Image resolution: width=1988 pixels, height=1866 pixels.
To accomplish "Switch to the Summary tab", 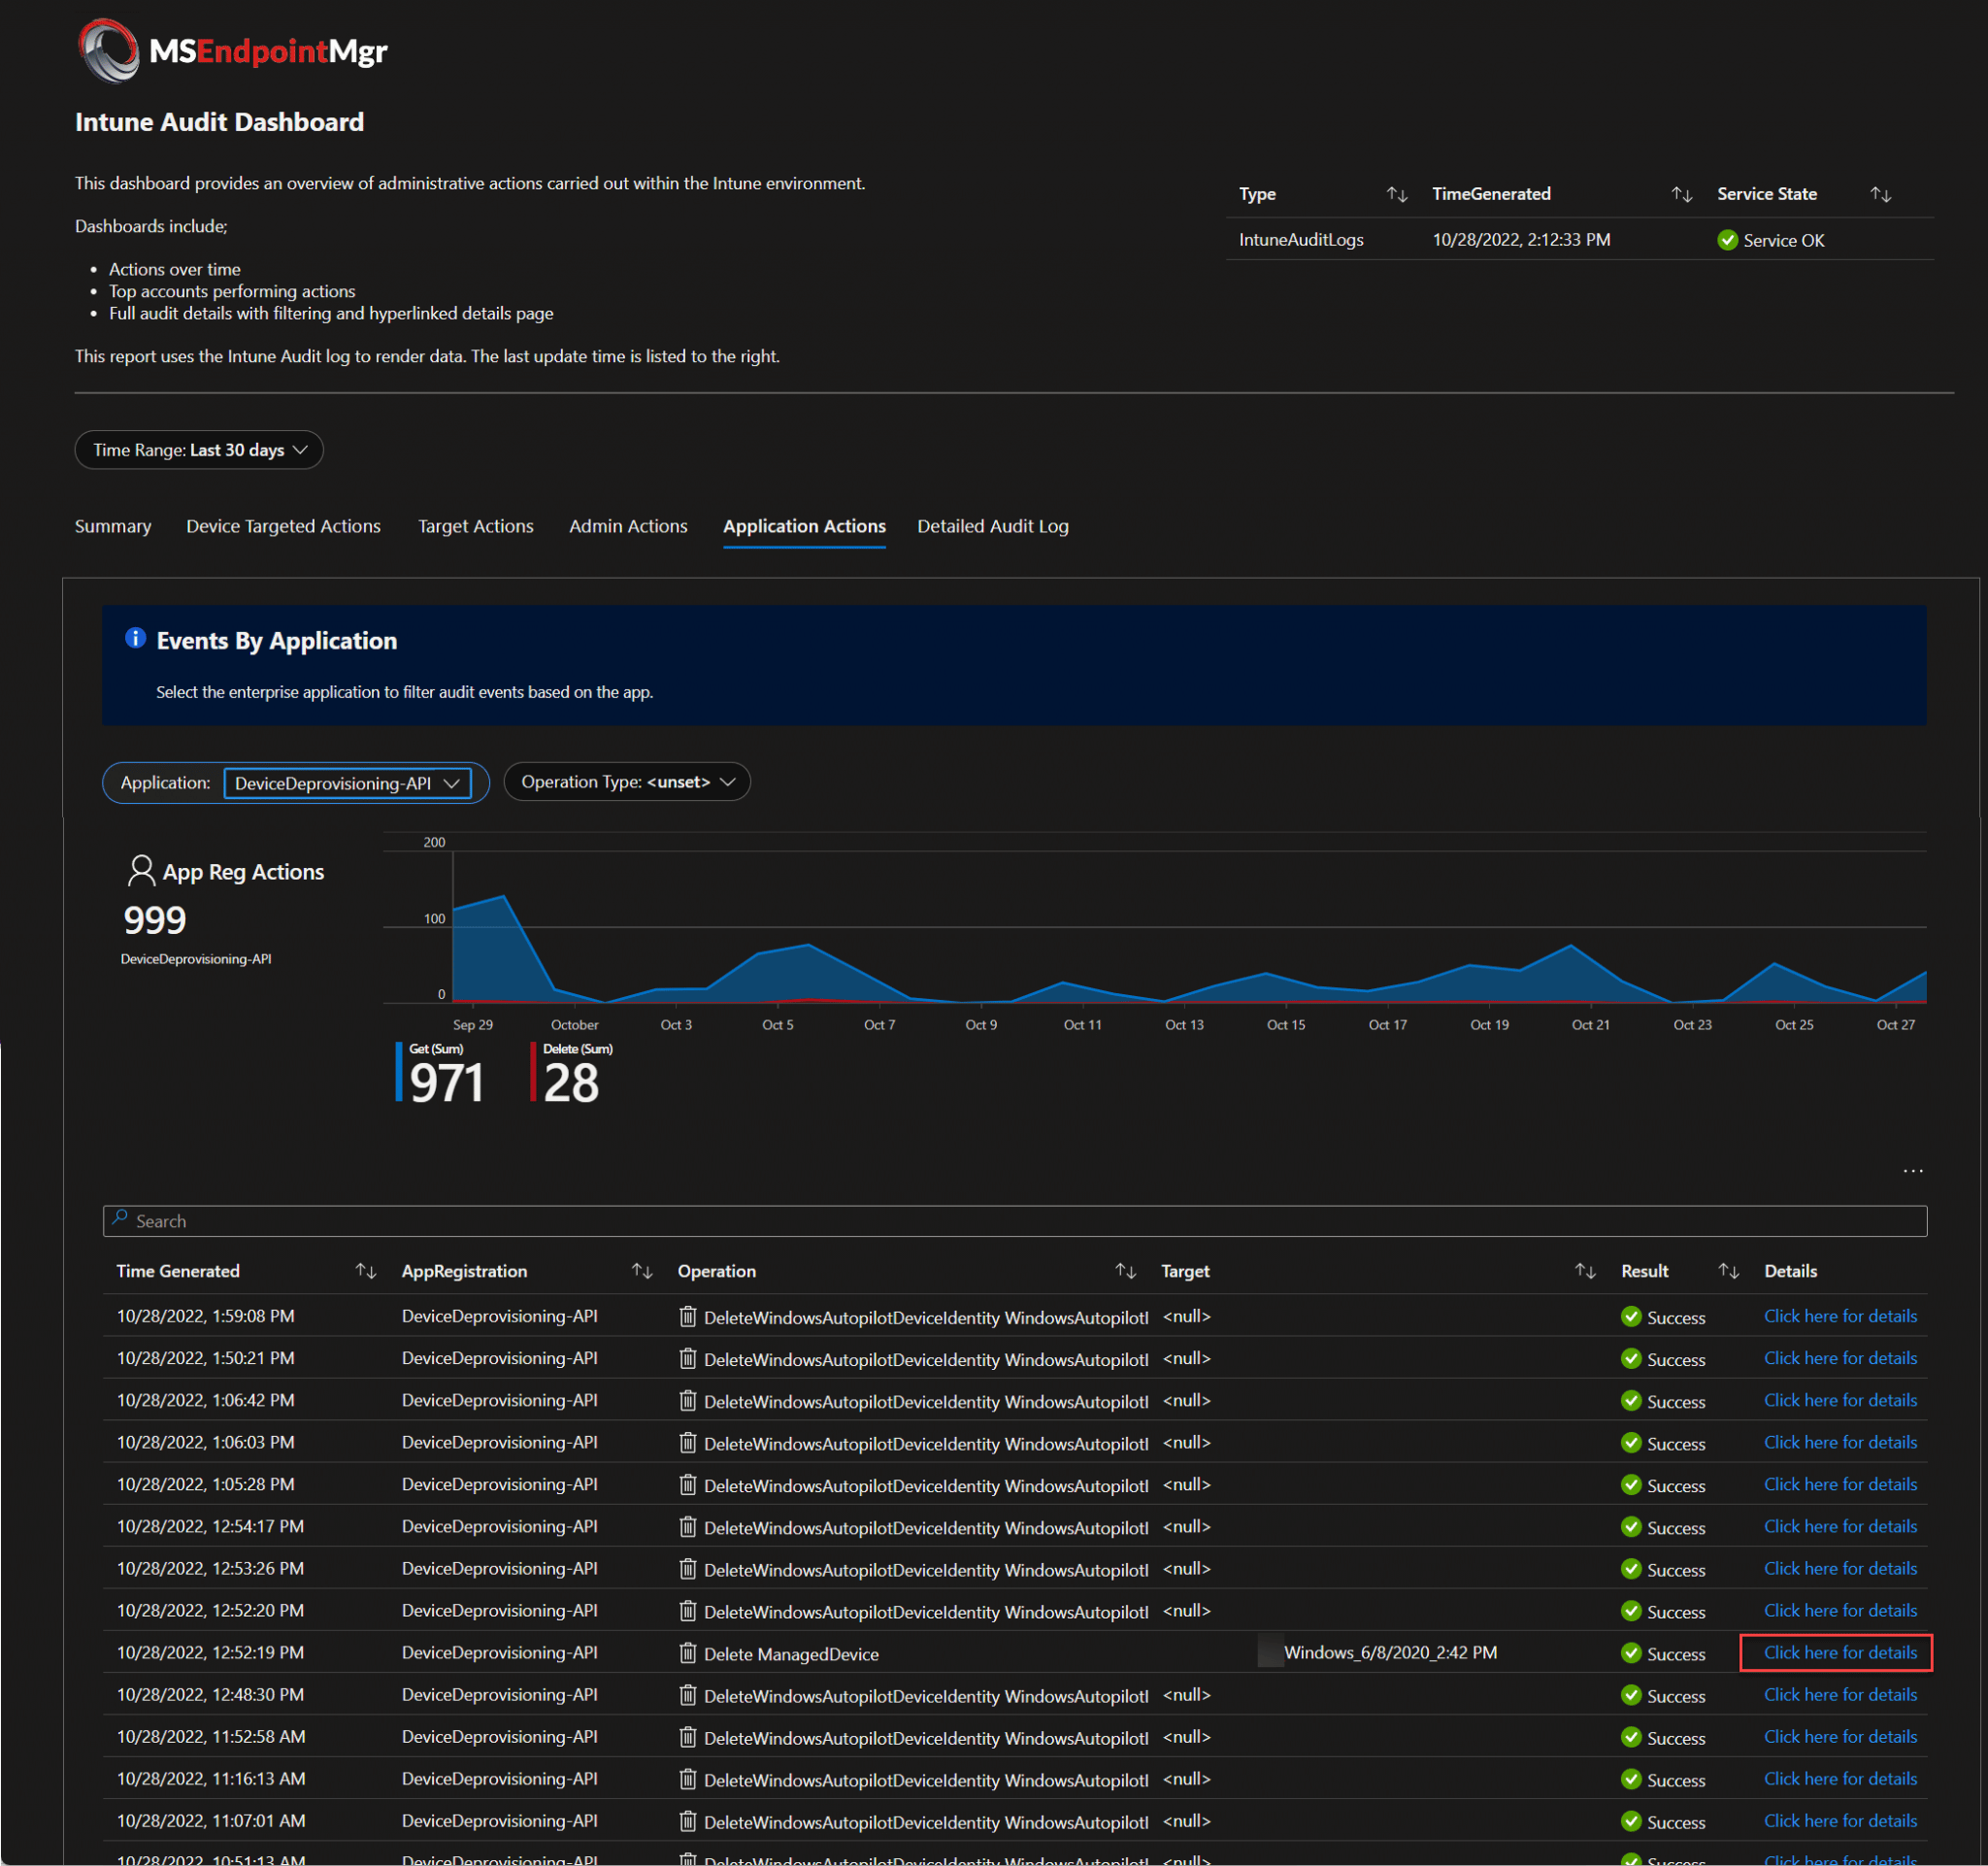I will click(112, 526).
